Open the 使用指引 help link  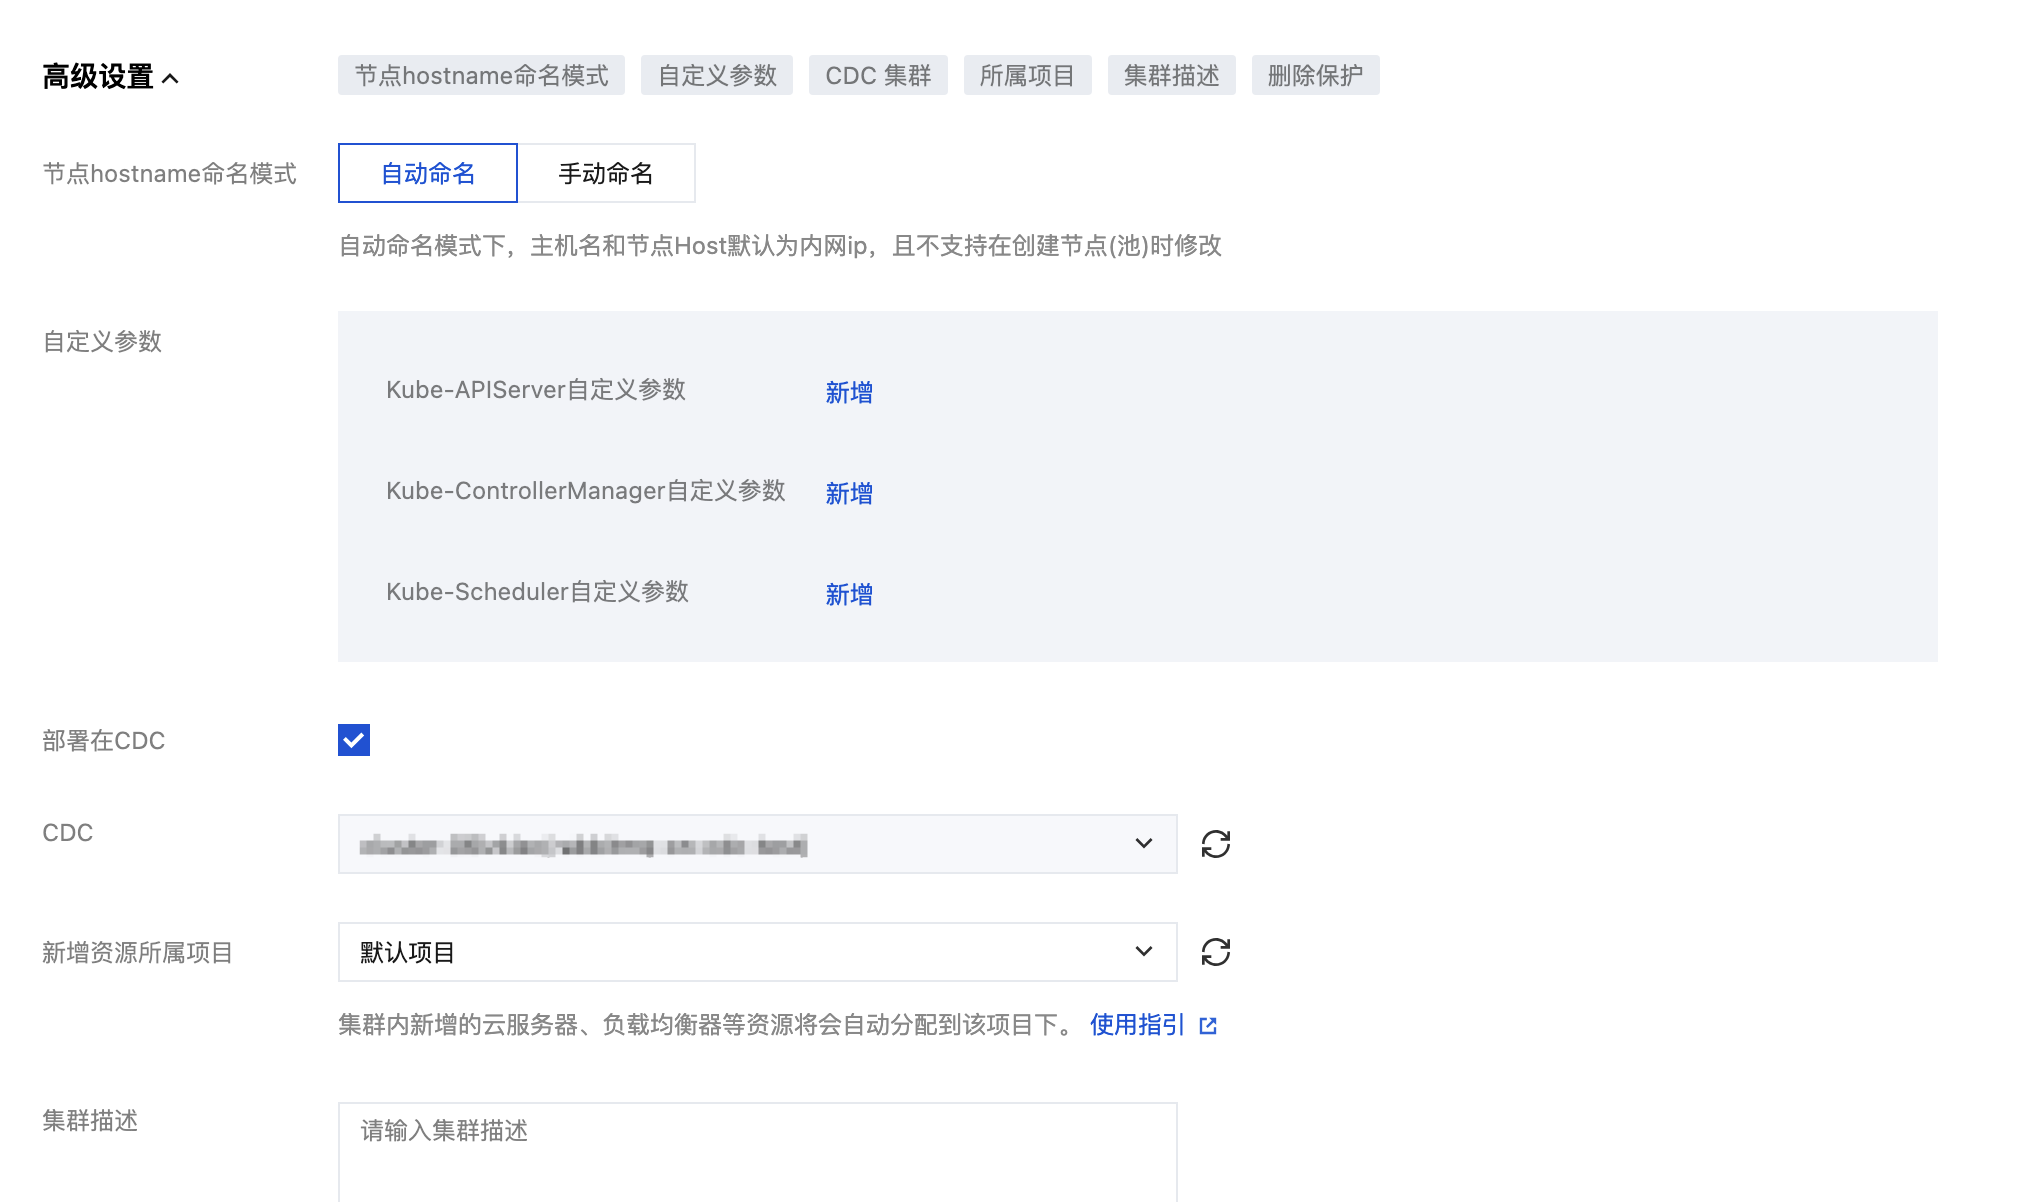pyautogui.click(x=1137, y=1025)
